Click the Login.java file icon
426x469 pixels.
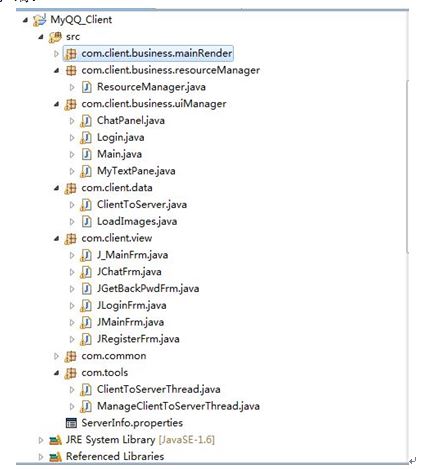(x=86, y=138)
